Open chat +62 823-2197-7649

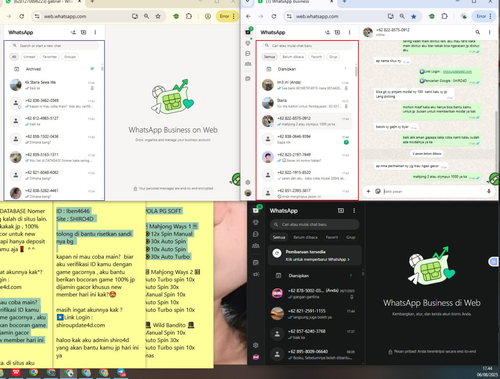tap(306, 157)
